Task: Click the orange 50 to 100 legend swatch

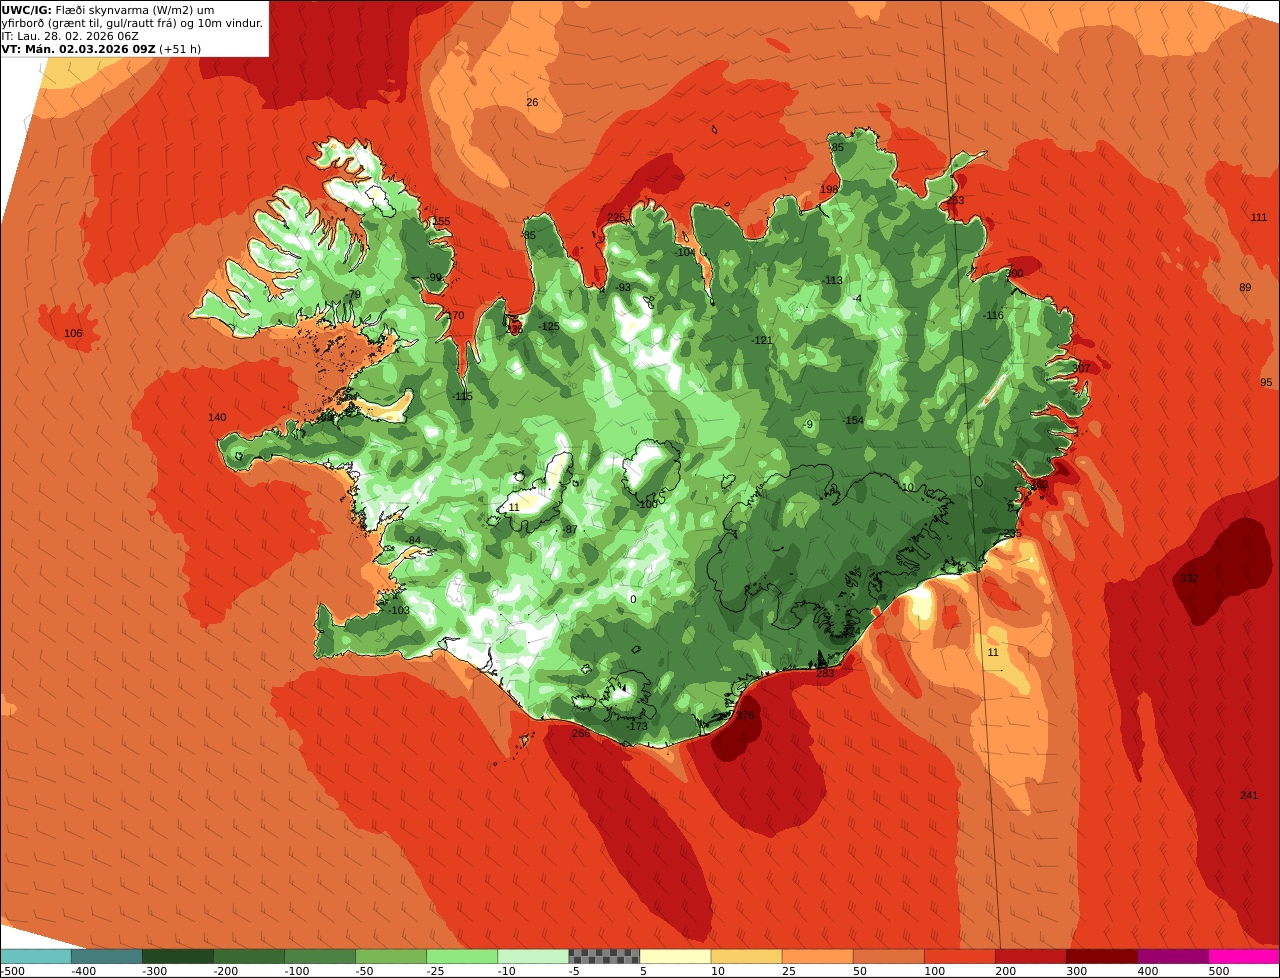Action: (888, 956)
